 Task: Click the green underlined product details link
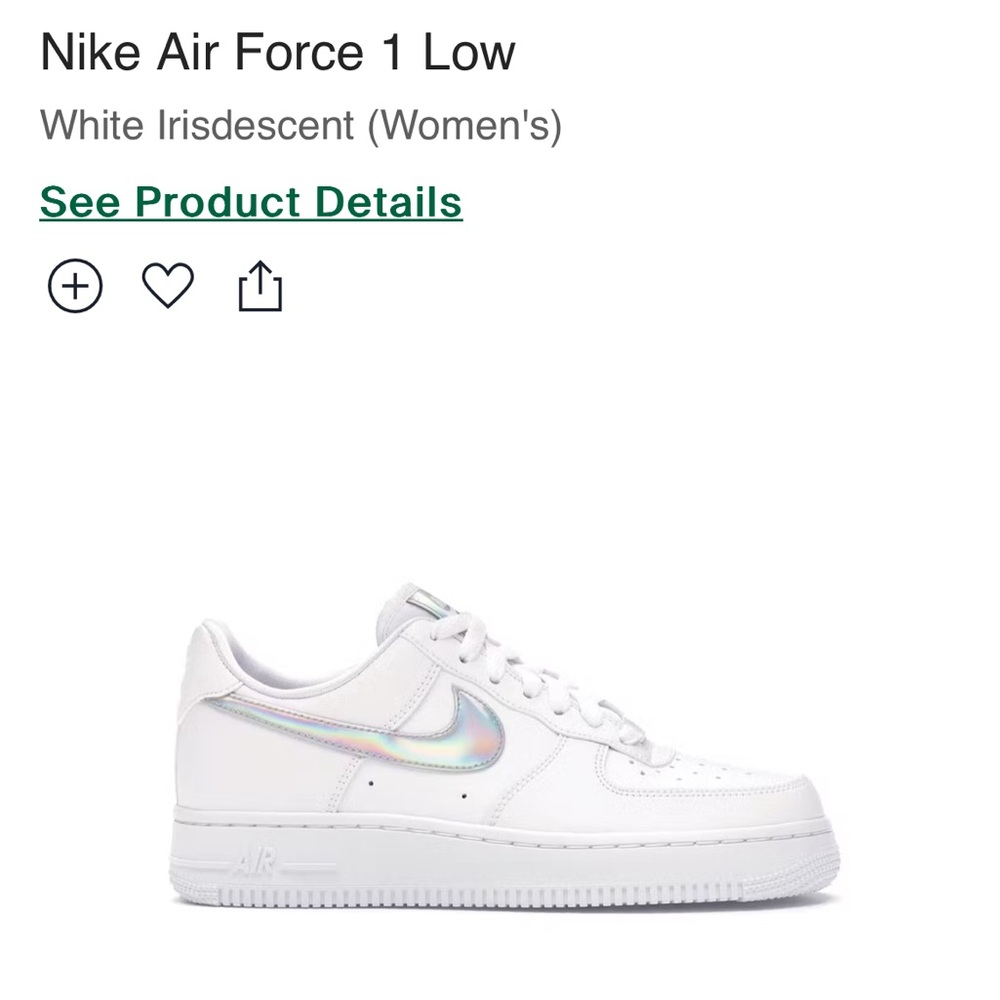tap(251, 201)
